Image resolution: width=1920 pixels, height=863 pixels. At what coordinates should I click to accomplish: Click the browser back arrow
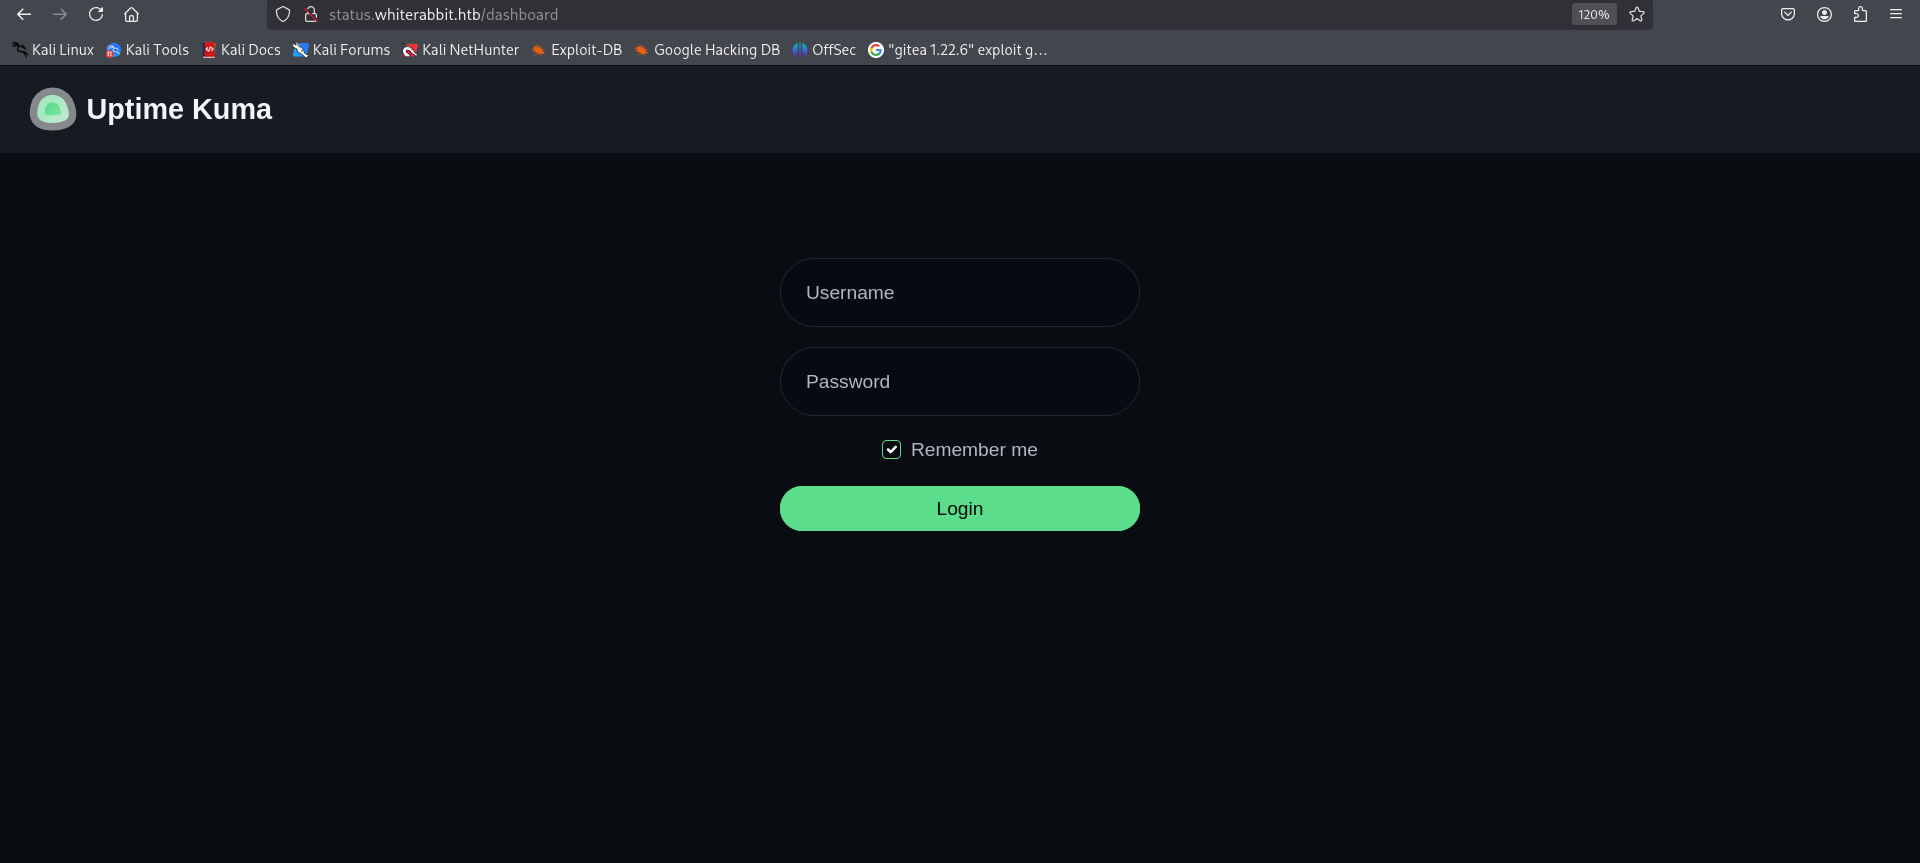24,14
